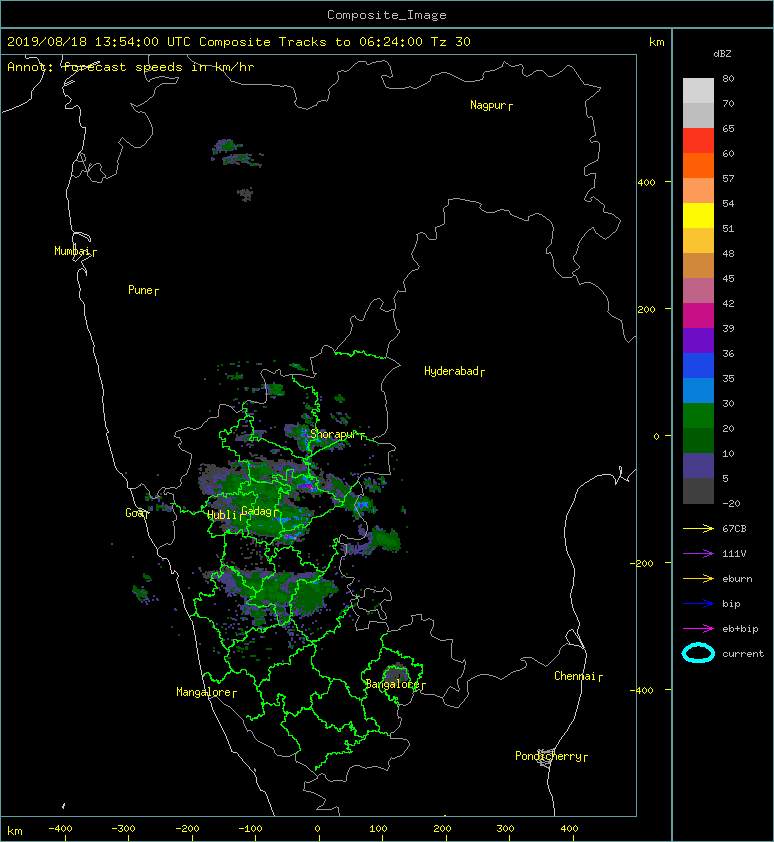774x842 pixels.
Task: Click -400 on the vertical axis
Action: tap(642, 691)
